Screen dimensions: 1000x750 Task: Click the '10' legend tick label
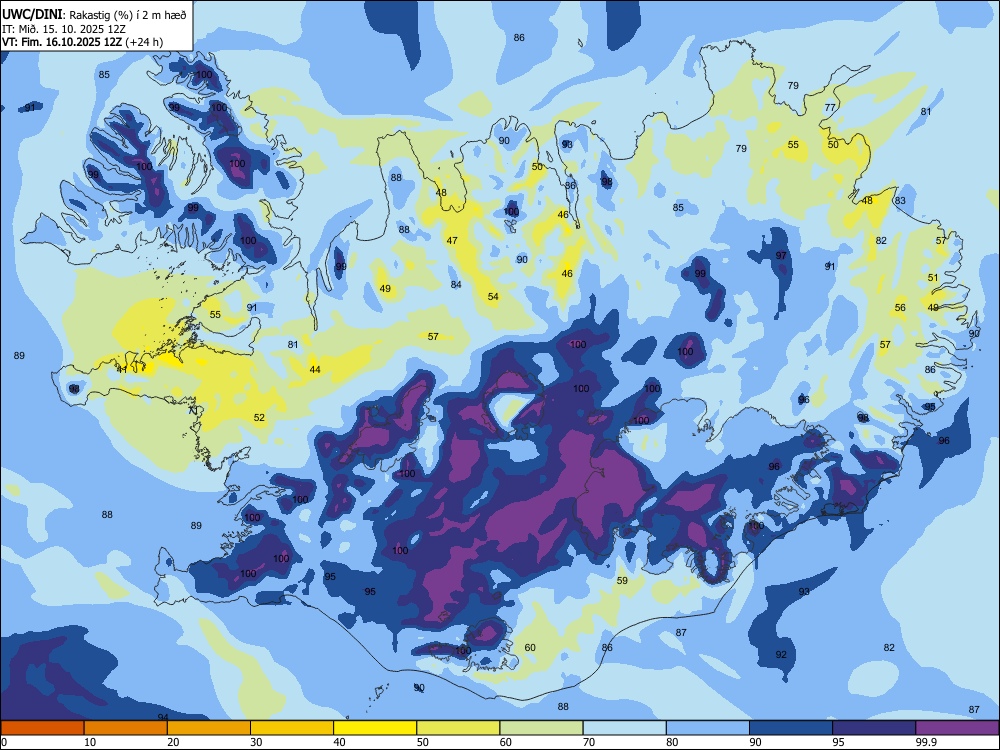tap(90, 742)
